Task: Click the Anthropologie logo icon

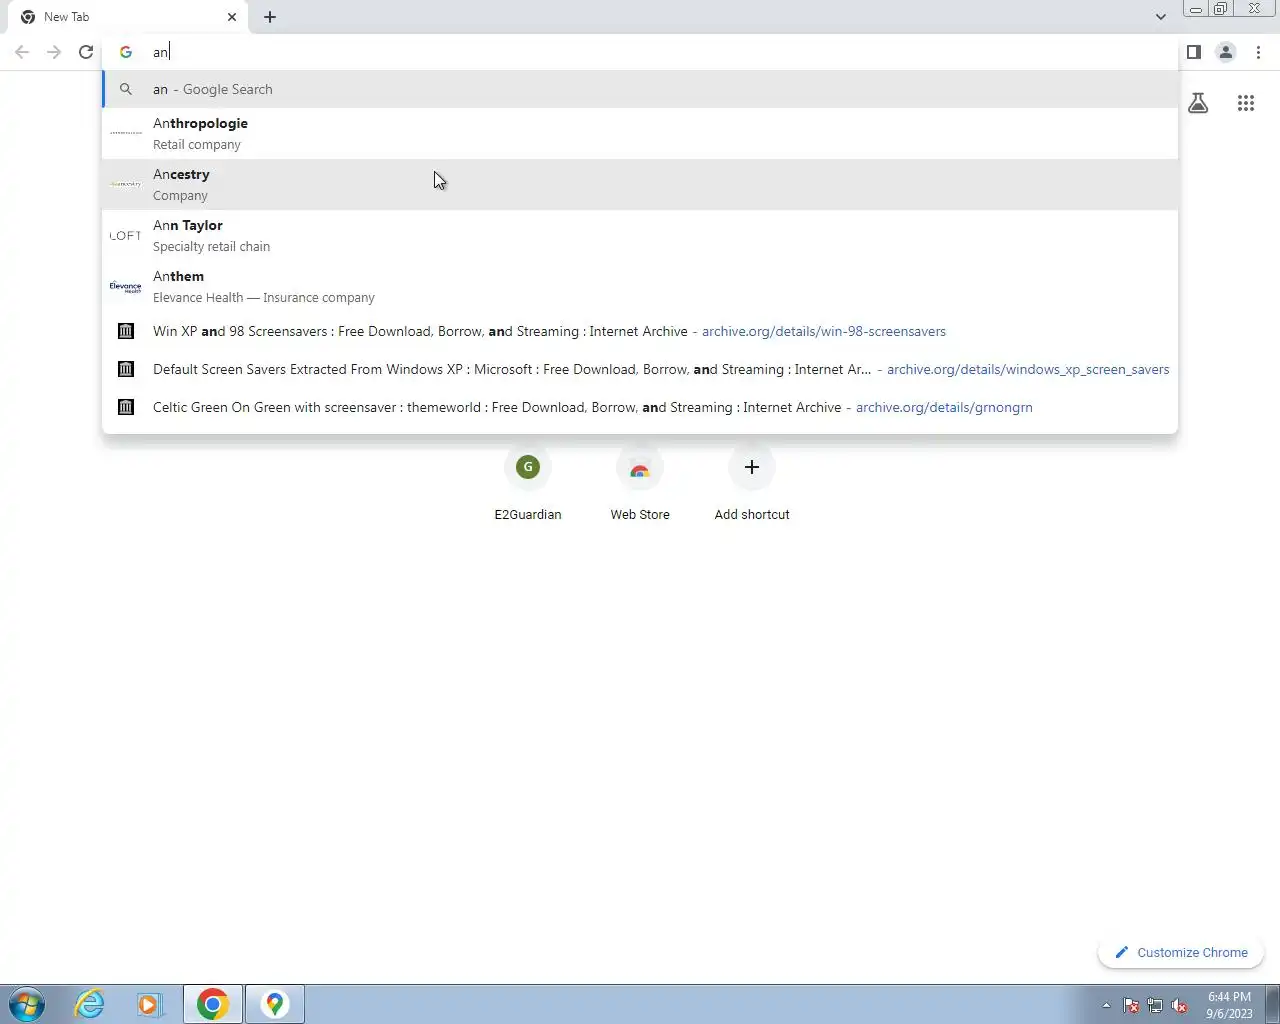Action: click(126, 133)
